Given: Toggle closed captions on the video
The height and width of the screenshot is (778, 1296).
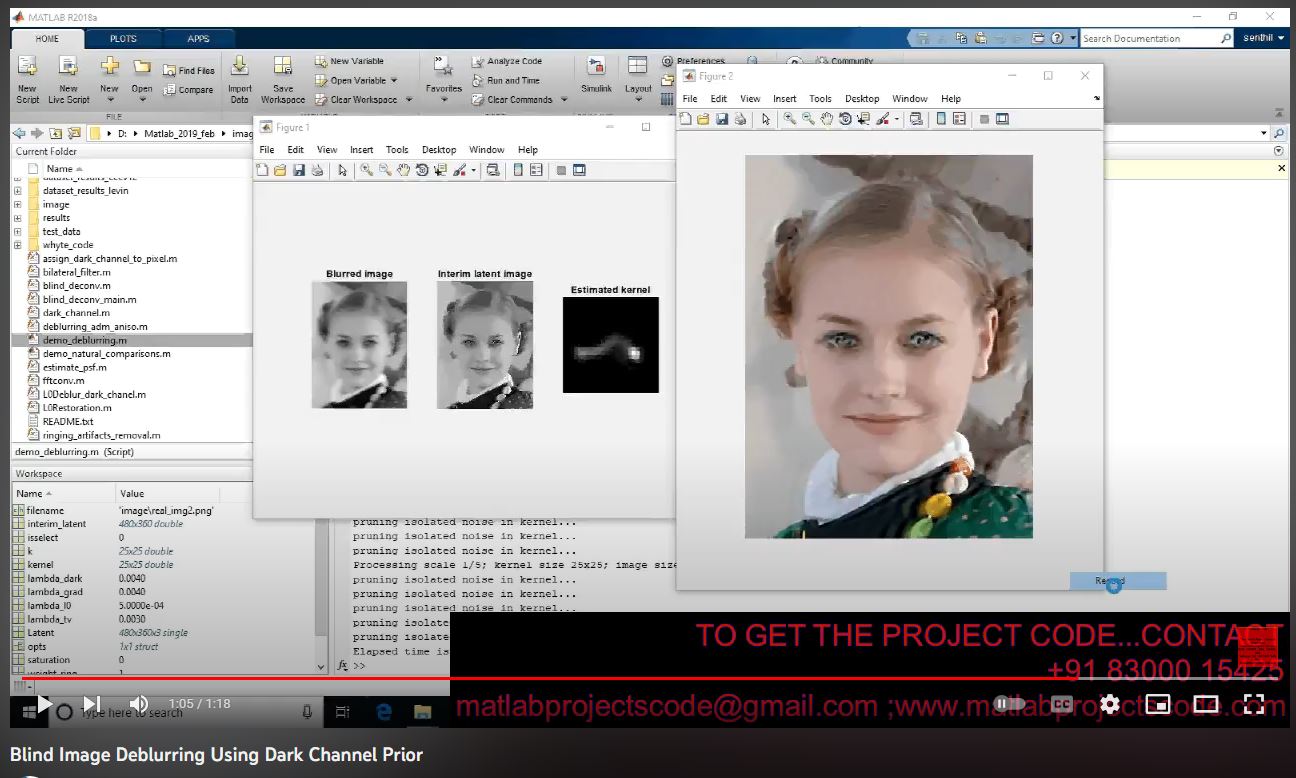Looking at the screenshot, I should pyautogui.click(x=1062, y=704).
